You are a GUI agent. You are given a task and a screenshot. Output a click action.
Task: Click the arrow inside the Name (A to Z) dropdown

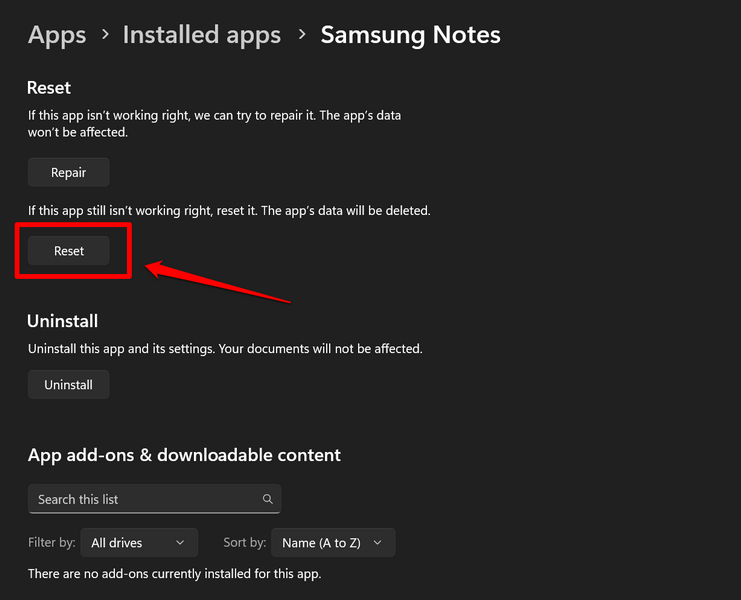click(x=377, y=543)
